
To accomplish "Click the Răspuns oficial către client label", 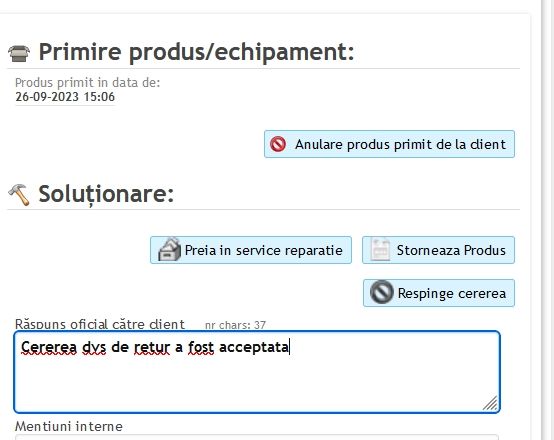I will pos(100,324).
